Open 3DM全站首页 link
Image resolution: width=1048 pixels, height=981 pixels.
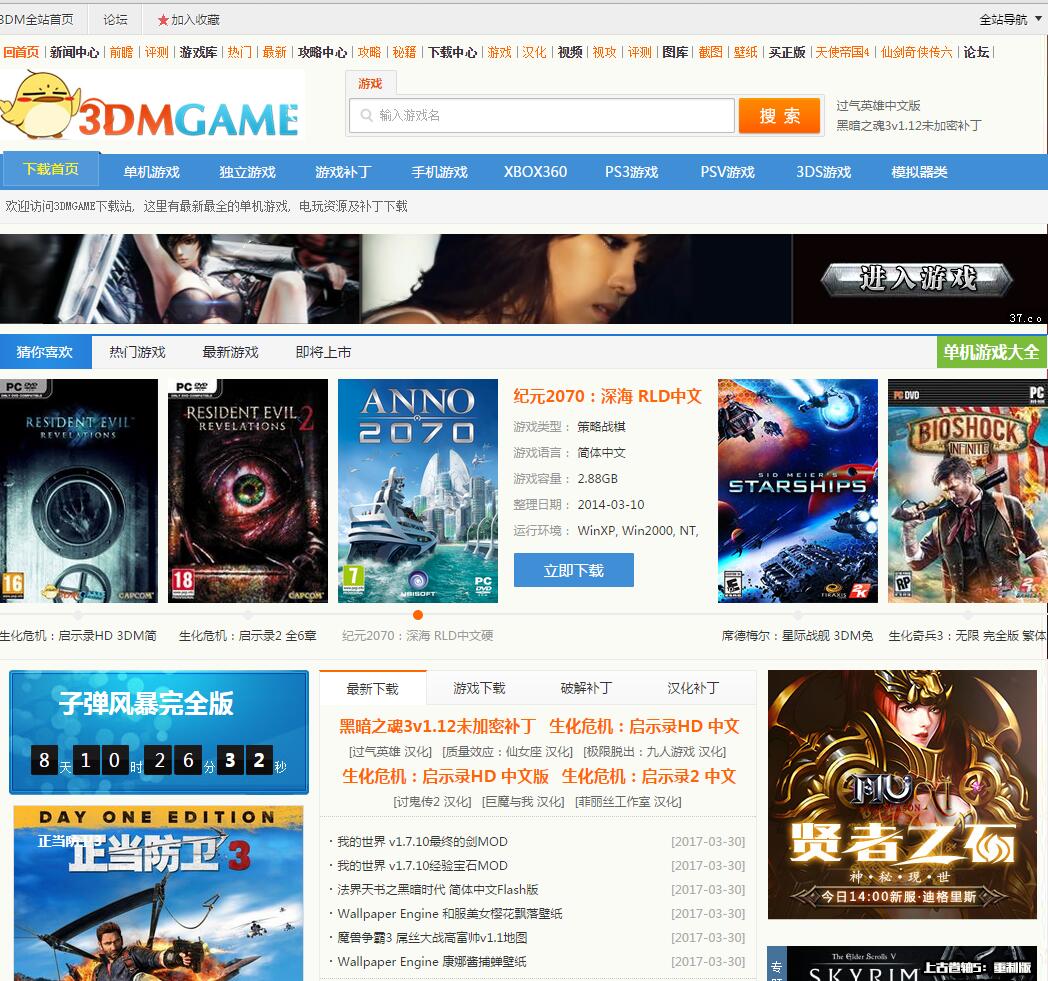[37, 19]
